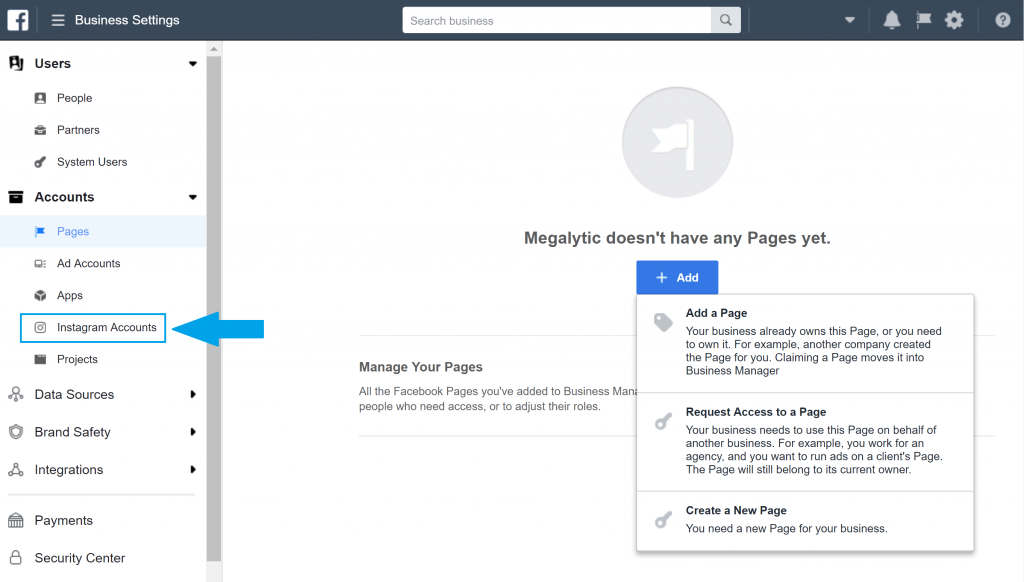Collapse the Users section arrow
The image size is (1024, 582).
(x=193, y=64)
